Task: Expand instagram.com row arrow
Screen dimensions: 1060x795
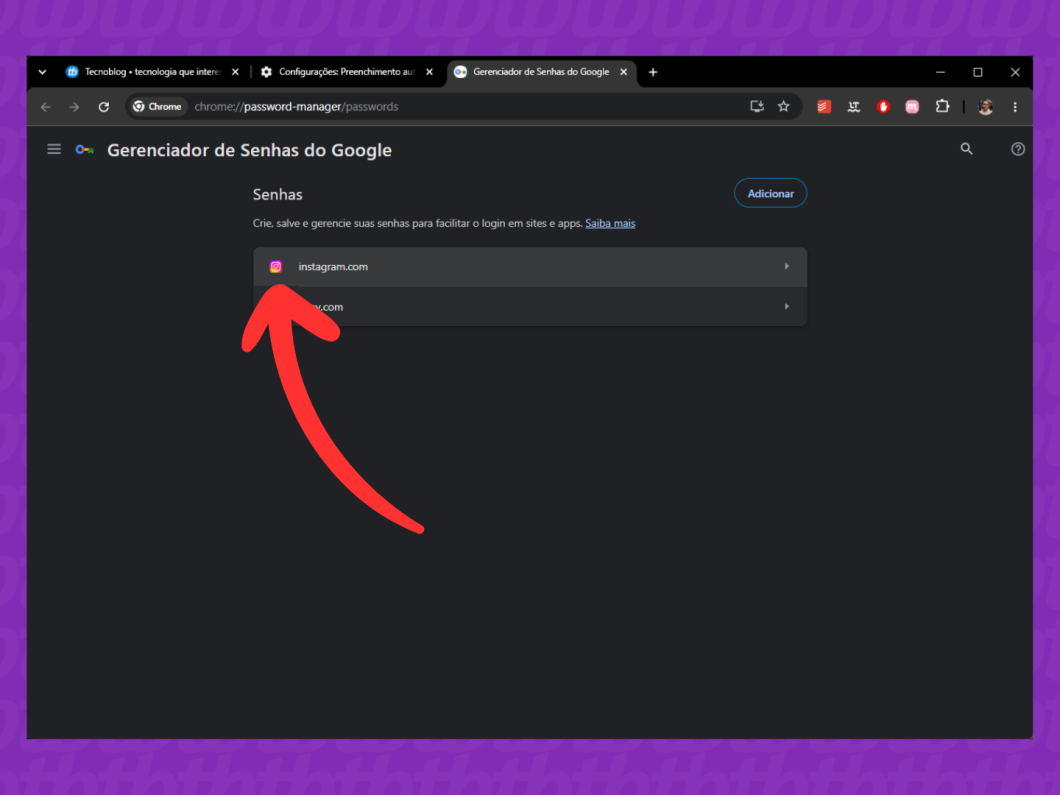Action: coord(787,266)
